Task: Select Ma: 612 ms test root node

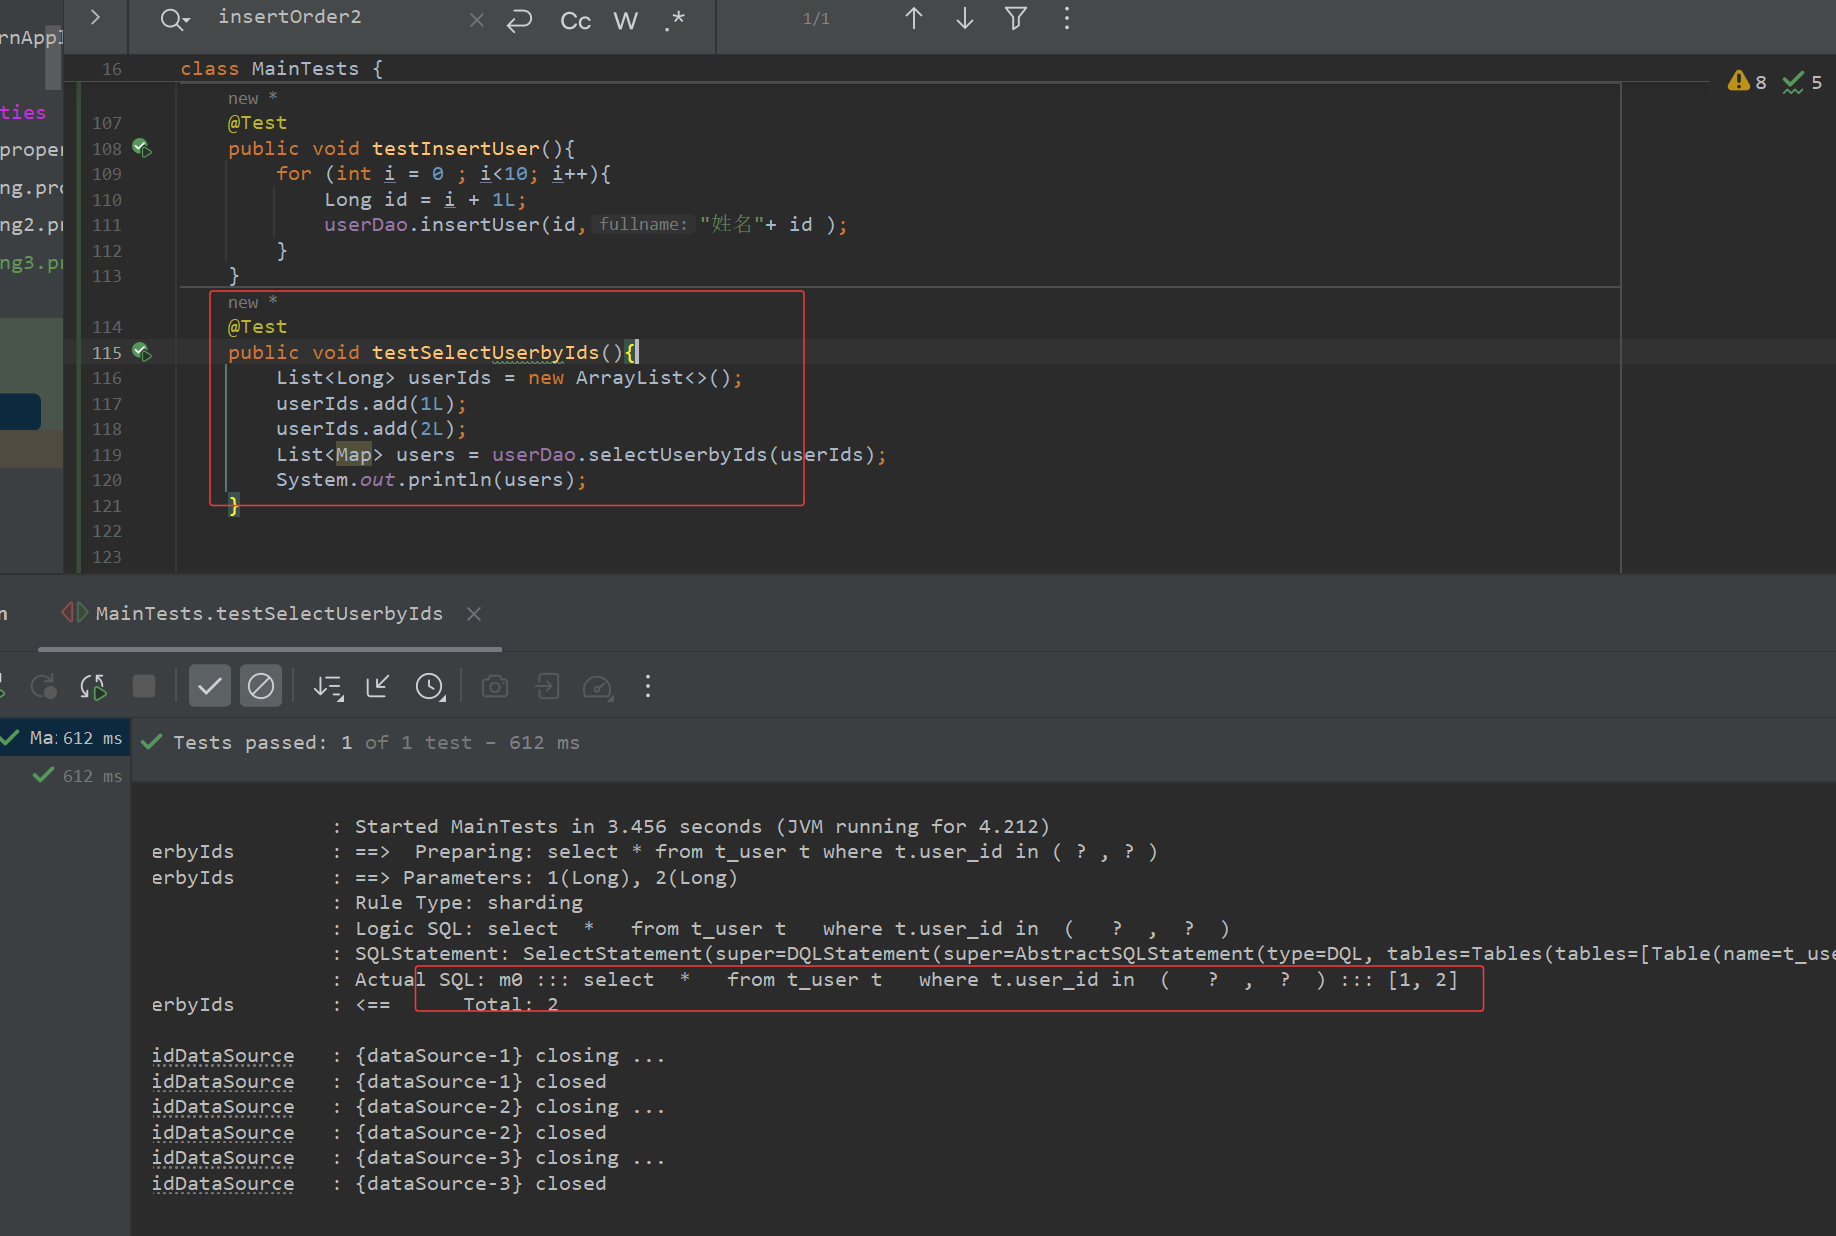Action: pyautogui.click(x=65, y=738)
